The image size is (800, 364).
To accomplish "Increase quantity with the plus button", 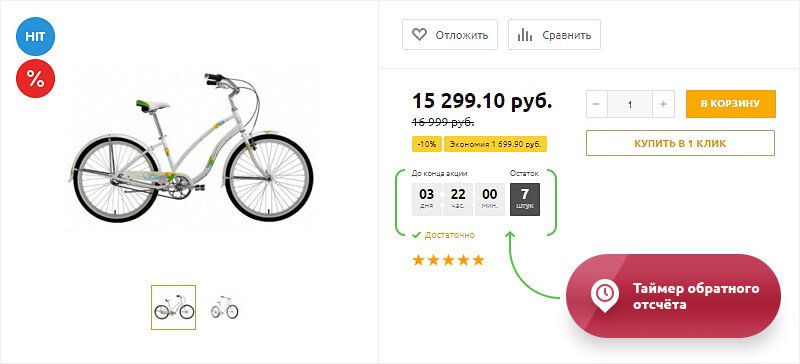I will pyautogui.click(x=663, y=104).
